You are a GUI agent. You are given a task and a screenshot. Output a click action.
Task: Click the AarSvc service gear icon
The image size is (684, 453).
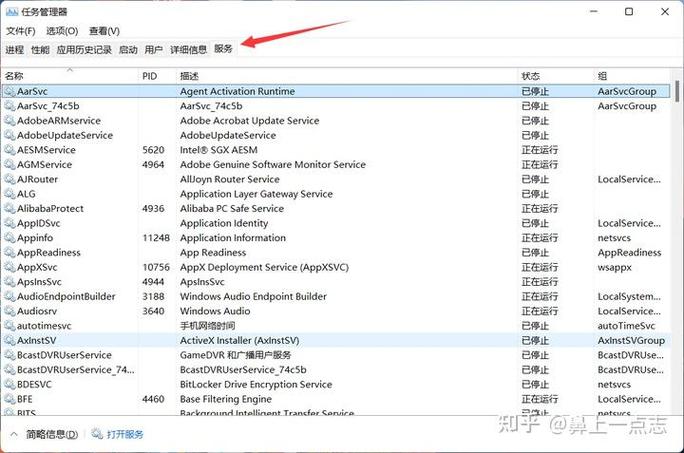[x=10, y=91]
